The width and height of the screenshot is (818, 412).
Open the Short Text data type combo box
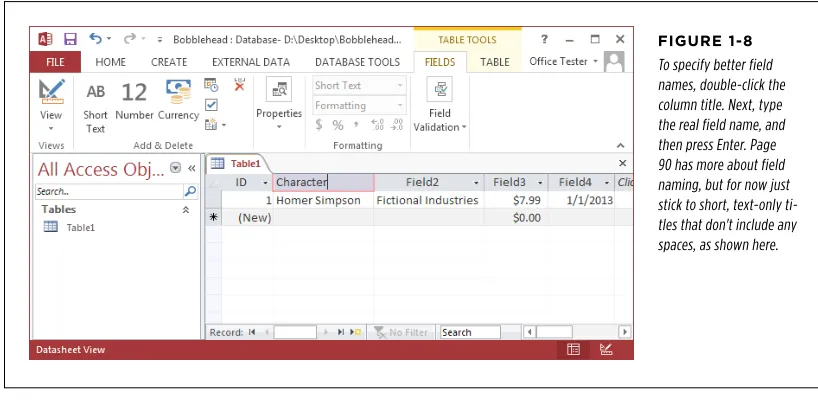359,86
